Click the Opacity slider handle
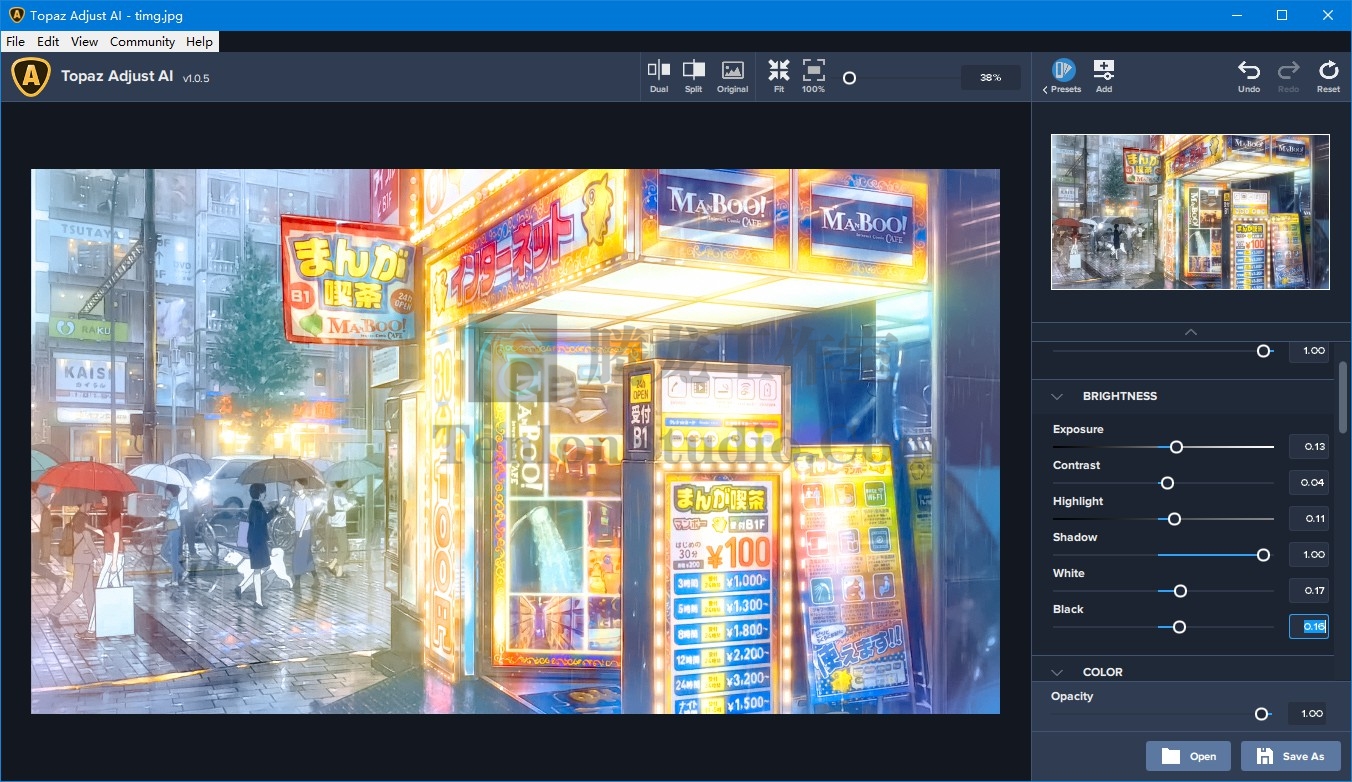1352x782 pixels. 1262,714
